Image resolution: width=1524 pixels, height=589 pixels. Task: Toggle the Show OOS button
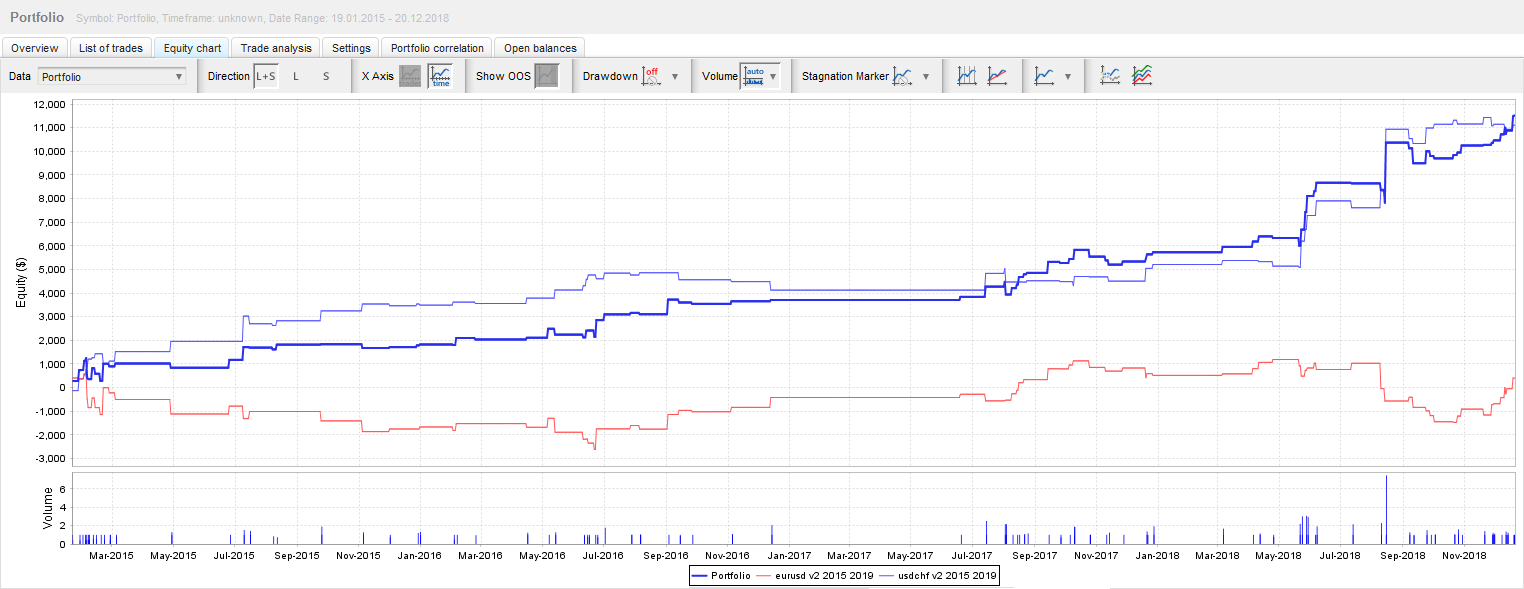tap(547, 76)
